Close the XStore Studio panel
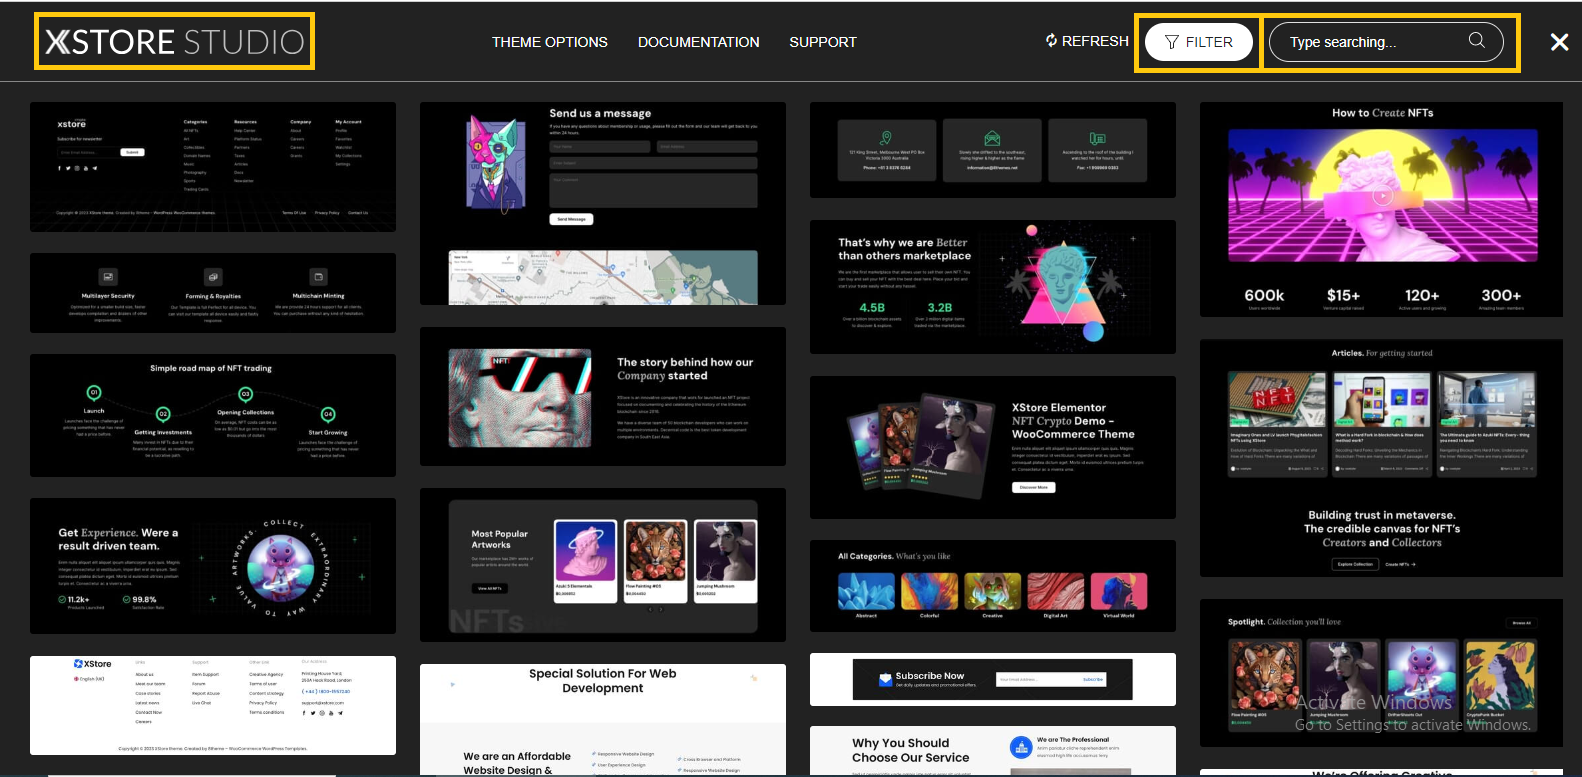 pos(1559,42)
